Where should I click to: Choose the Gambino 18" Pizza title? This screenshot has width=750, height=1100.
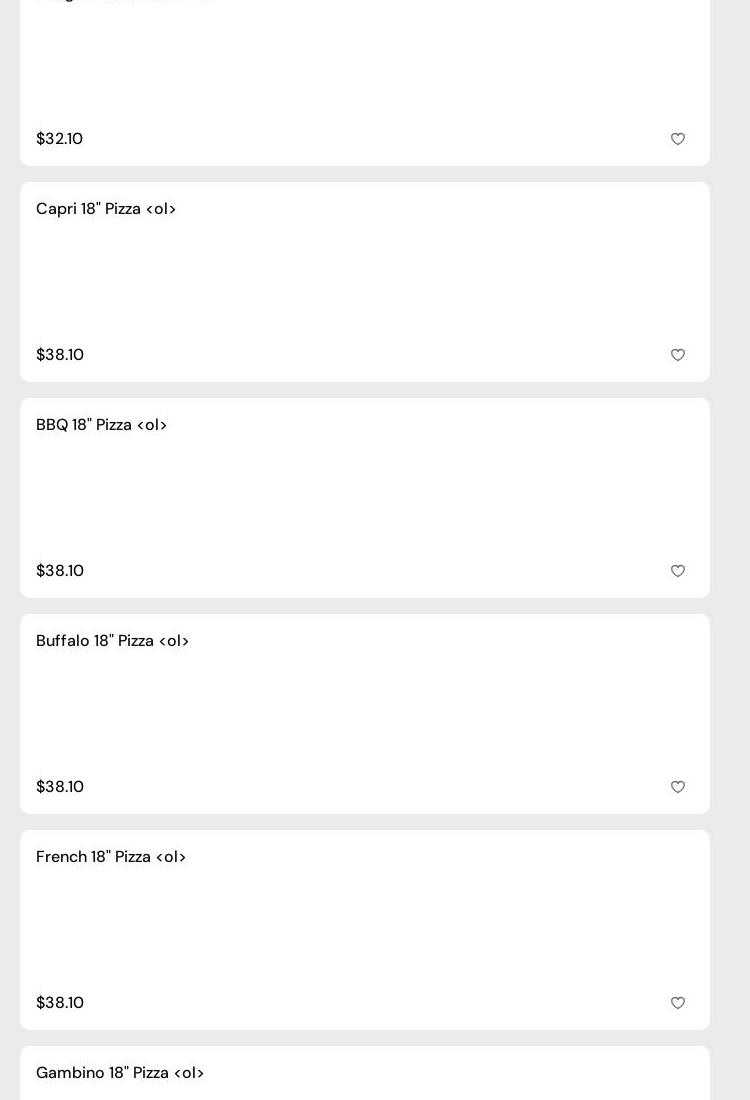120,1073
